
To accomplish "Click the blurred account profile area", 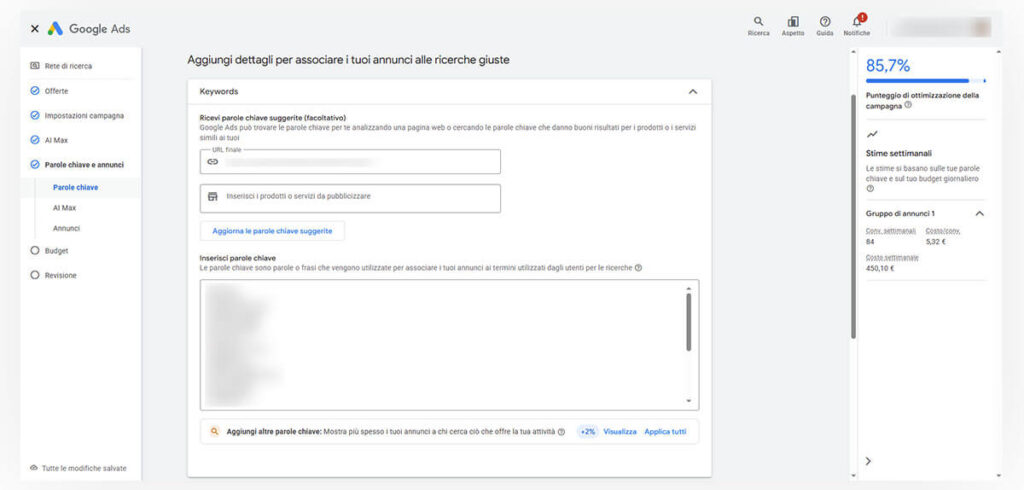I will click(x=941, y=27).
